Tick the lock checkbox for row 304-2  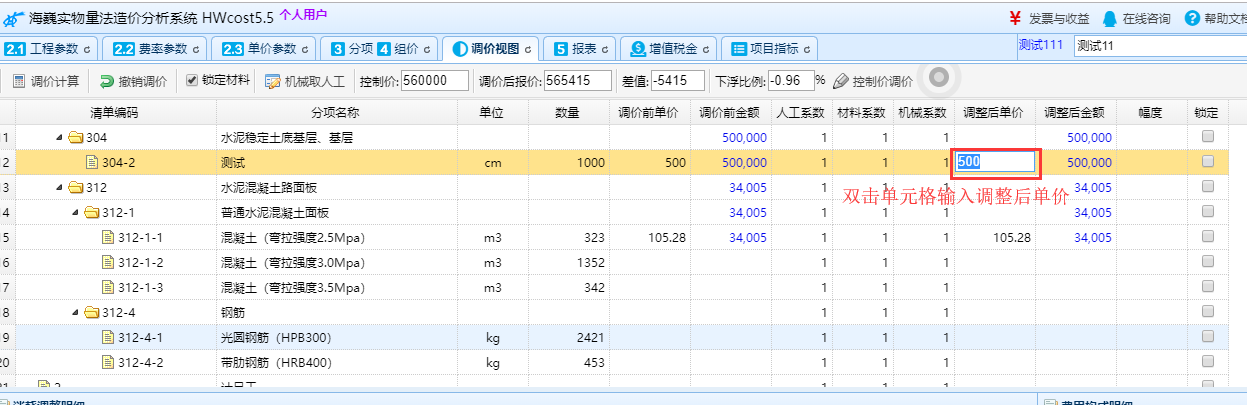(1208, 161)
